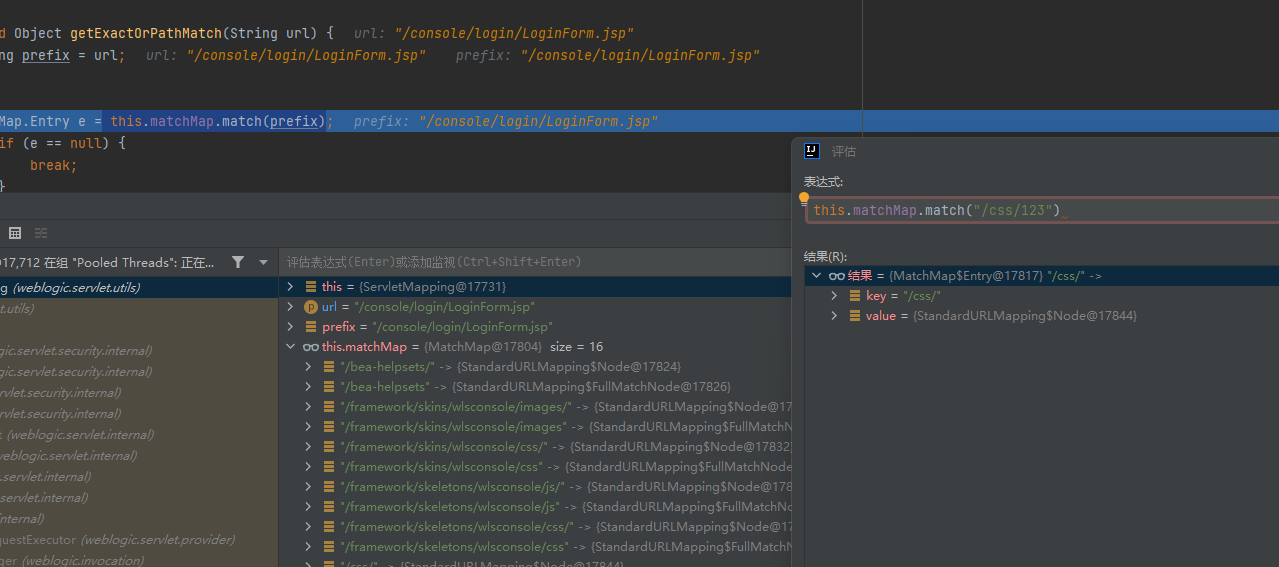
Task: Expand the url variable node
Action: [x=291, y=307]
